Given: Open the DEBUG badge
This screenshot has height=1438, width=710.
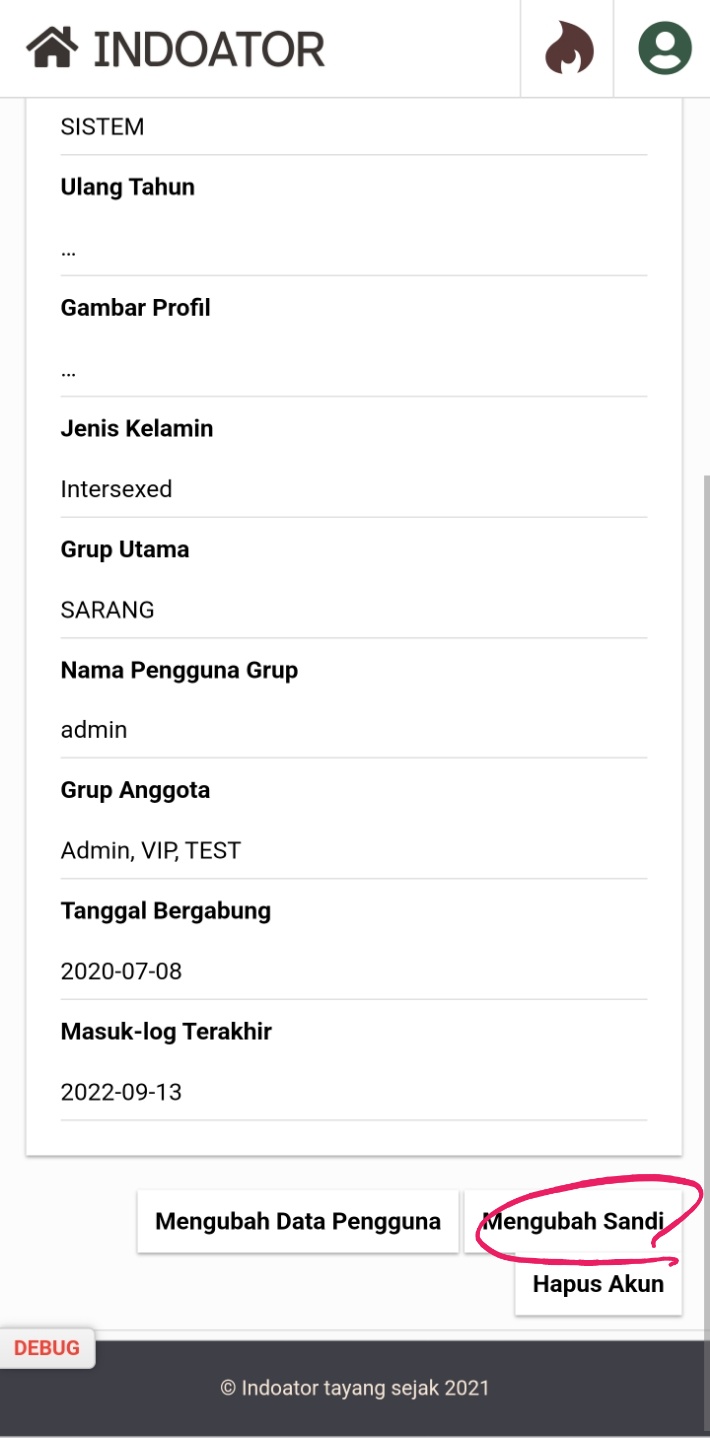Looking at the screenshot, I should 47,1348.
